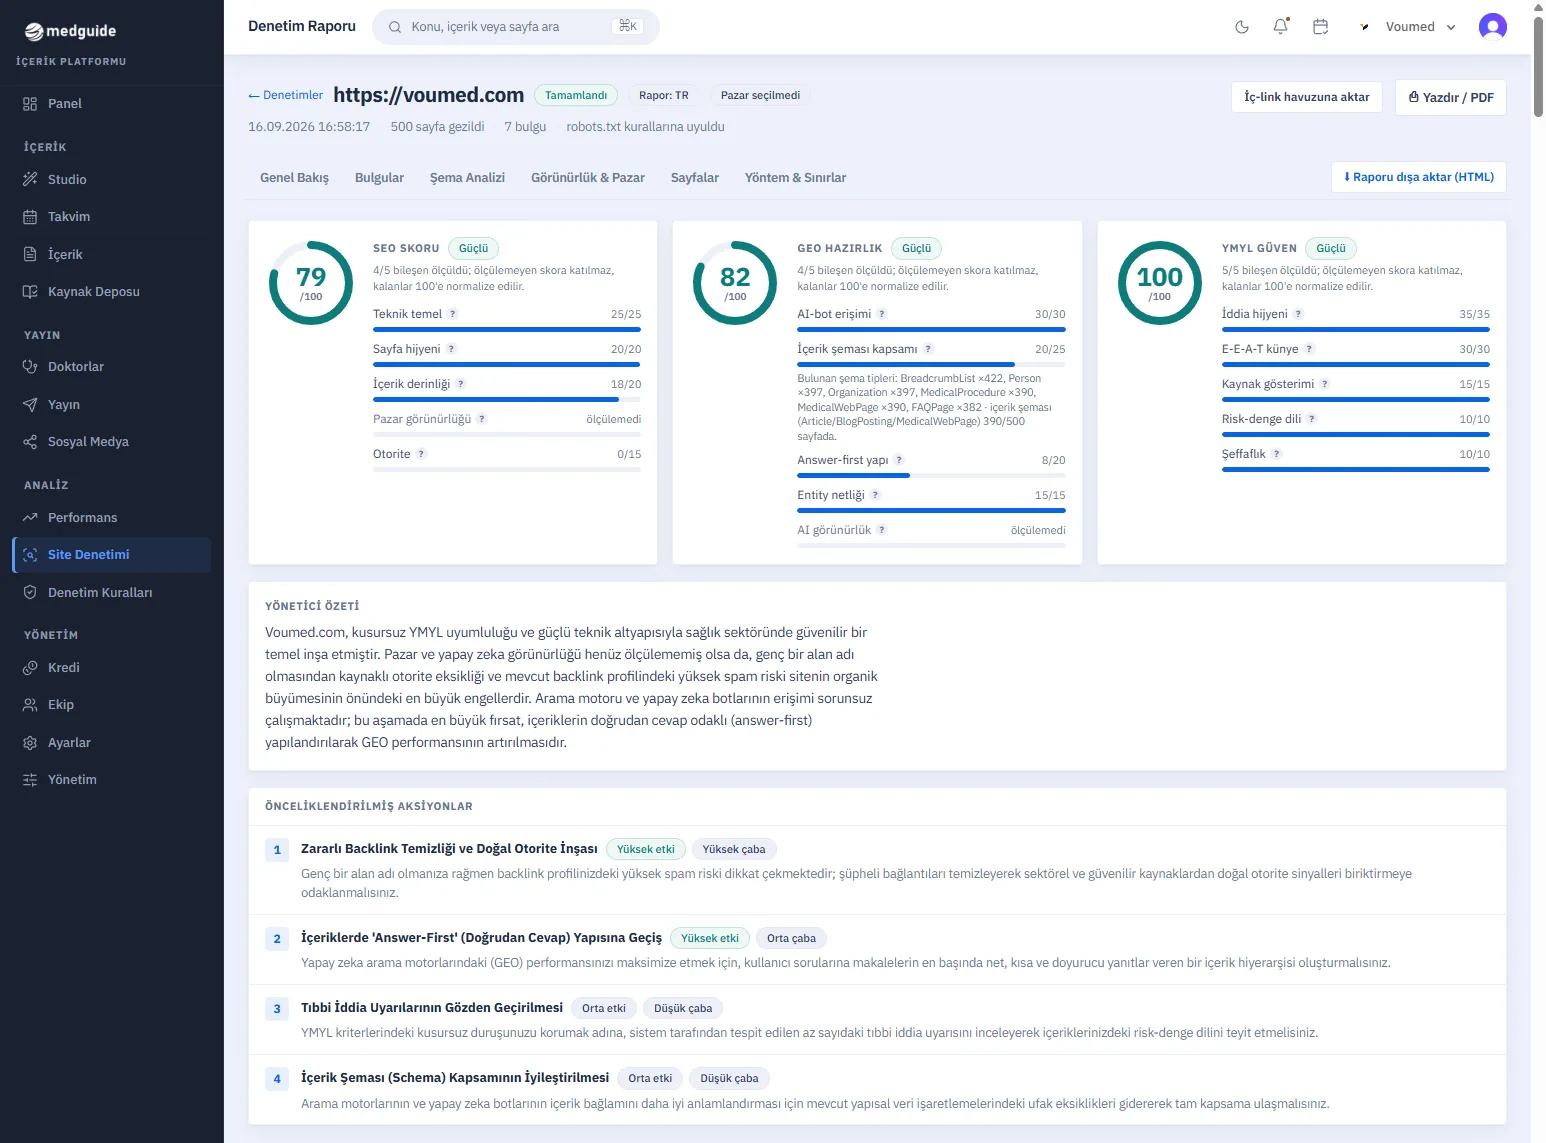Open the Denetim Kuralları shield icon

point(30,593)
